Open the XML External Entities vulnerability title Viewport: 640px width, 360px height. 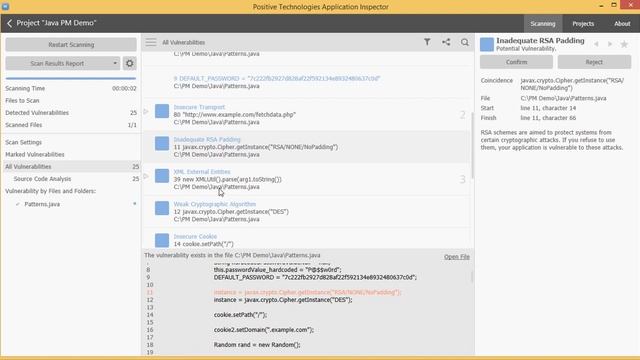click(202, 171)
